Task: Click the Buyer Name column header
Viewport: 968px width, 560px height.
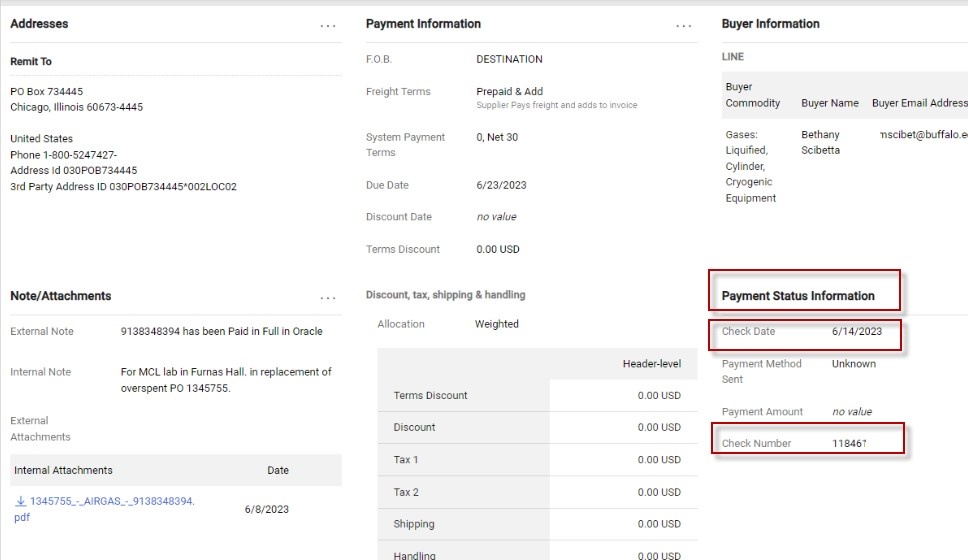Action: 829,103
